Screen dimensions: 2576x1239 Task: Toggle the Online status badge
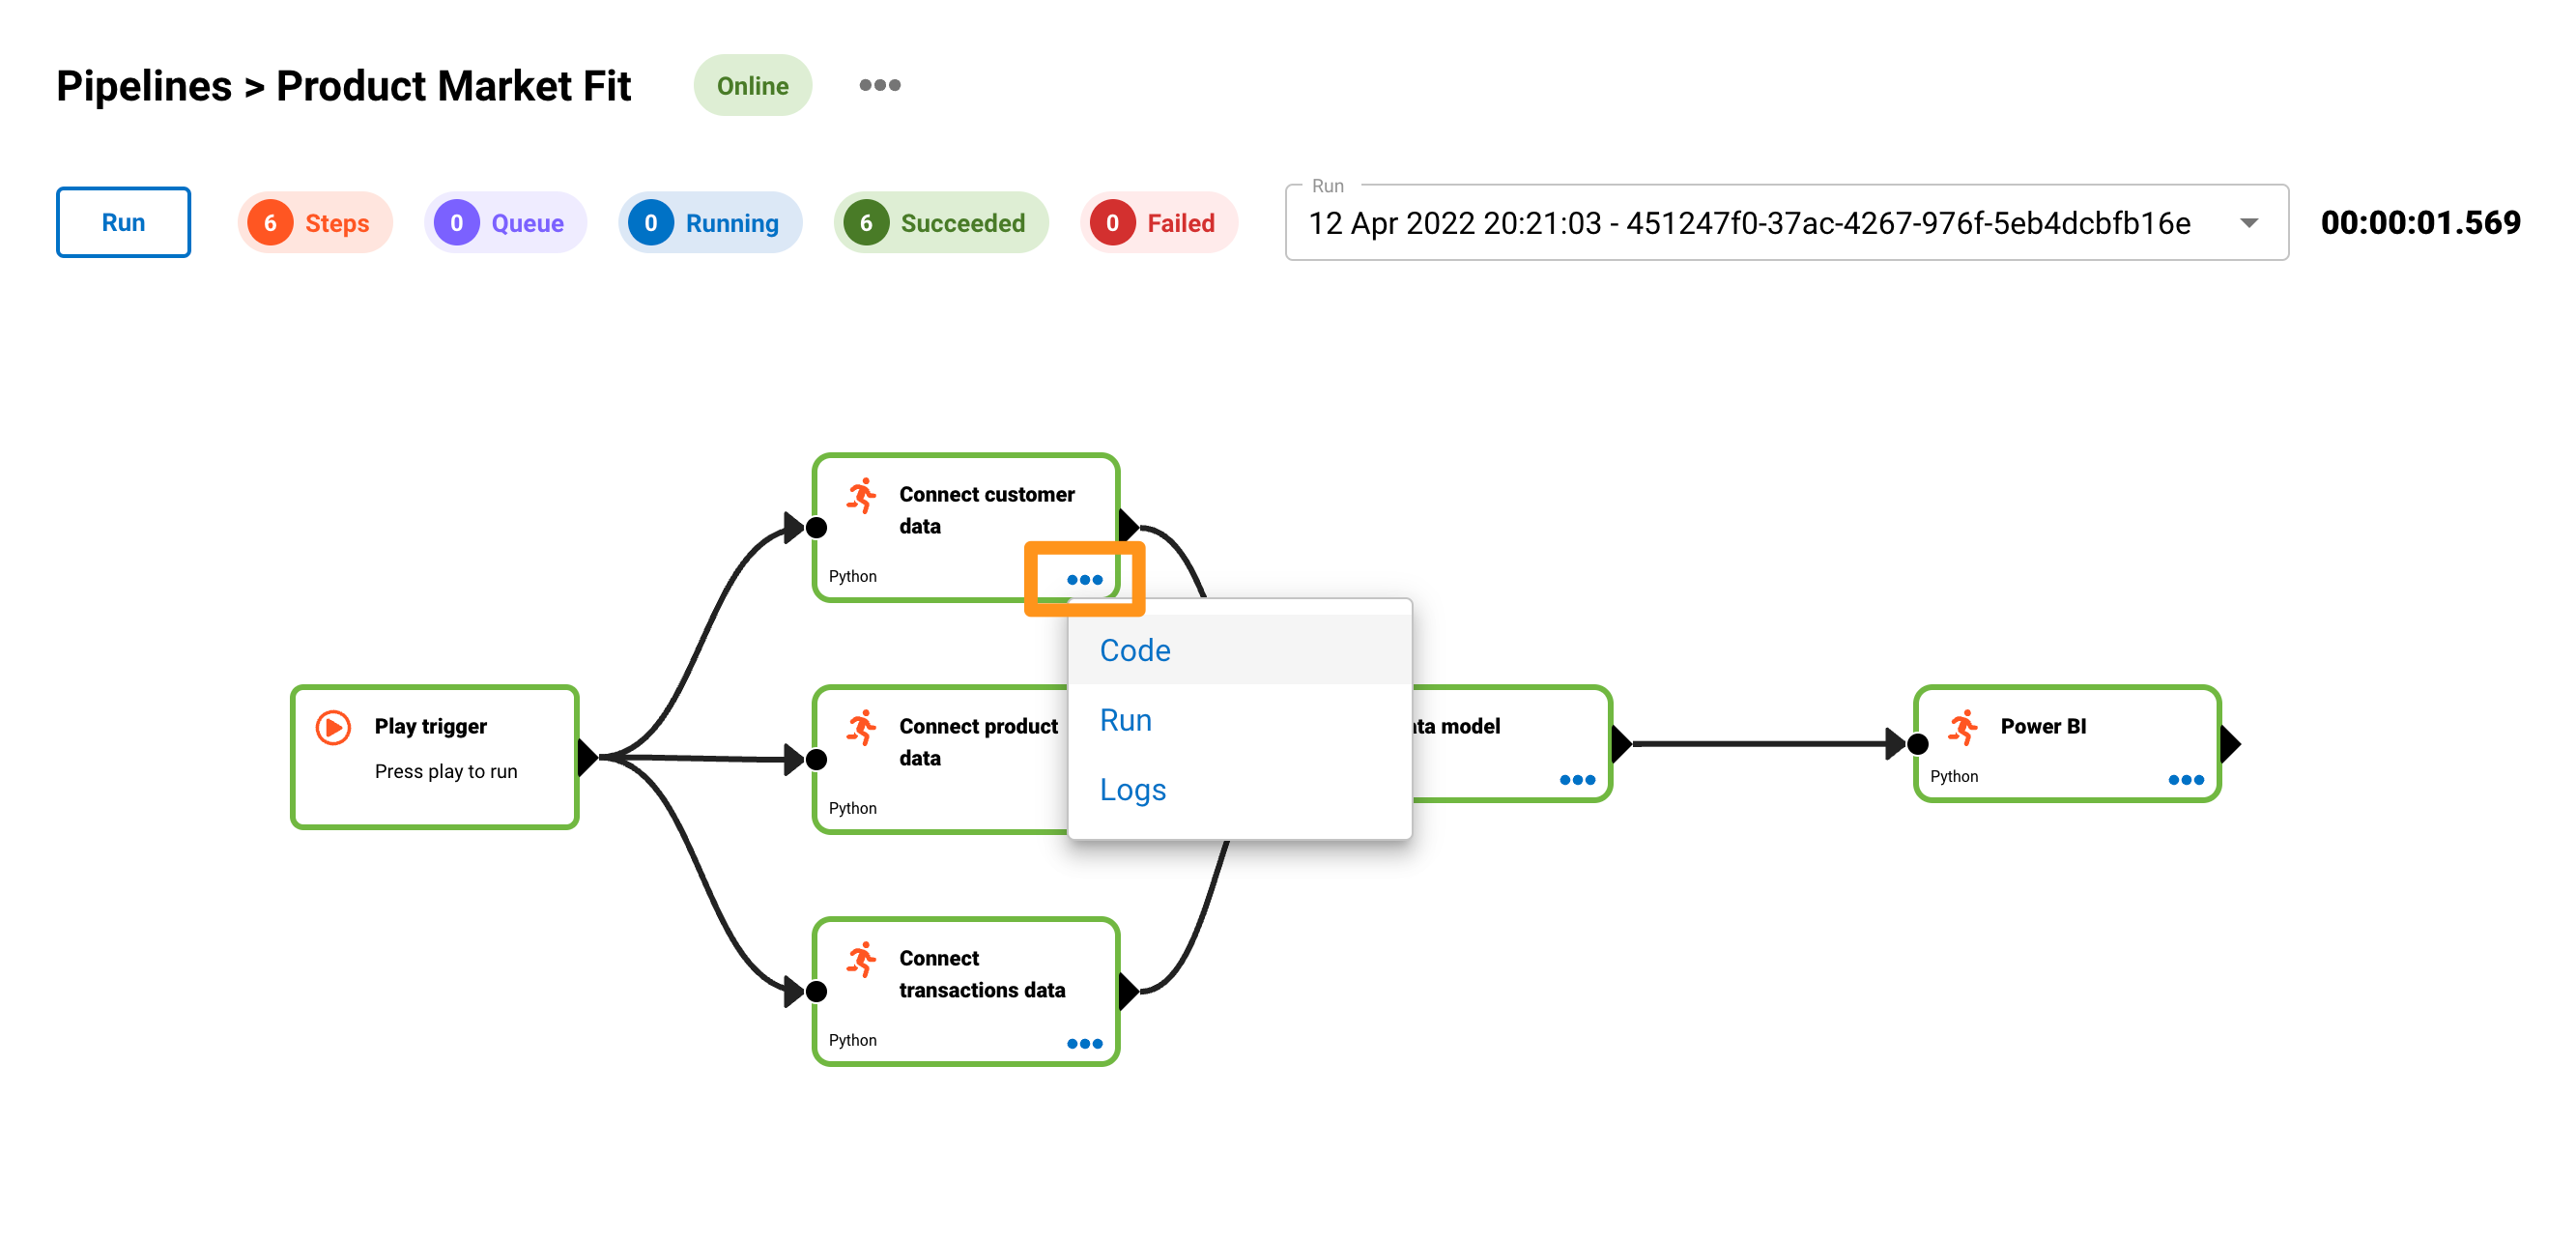(749, 85)
